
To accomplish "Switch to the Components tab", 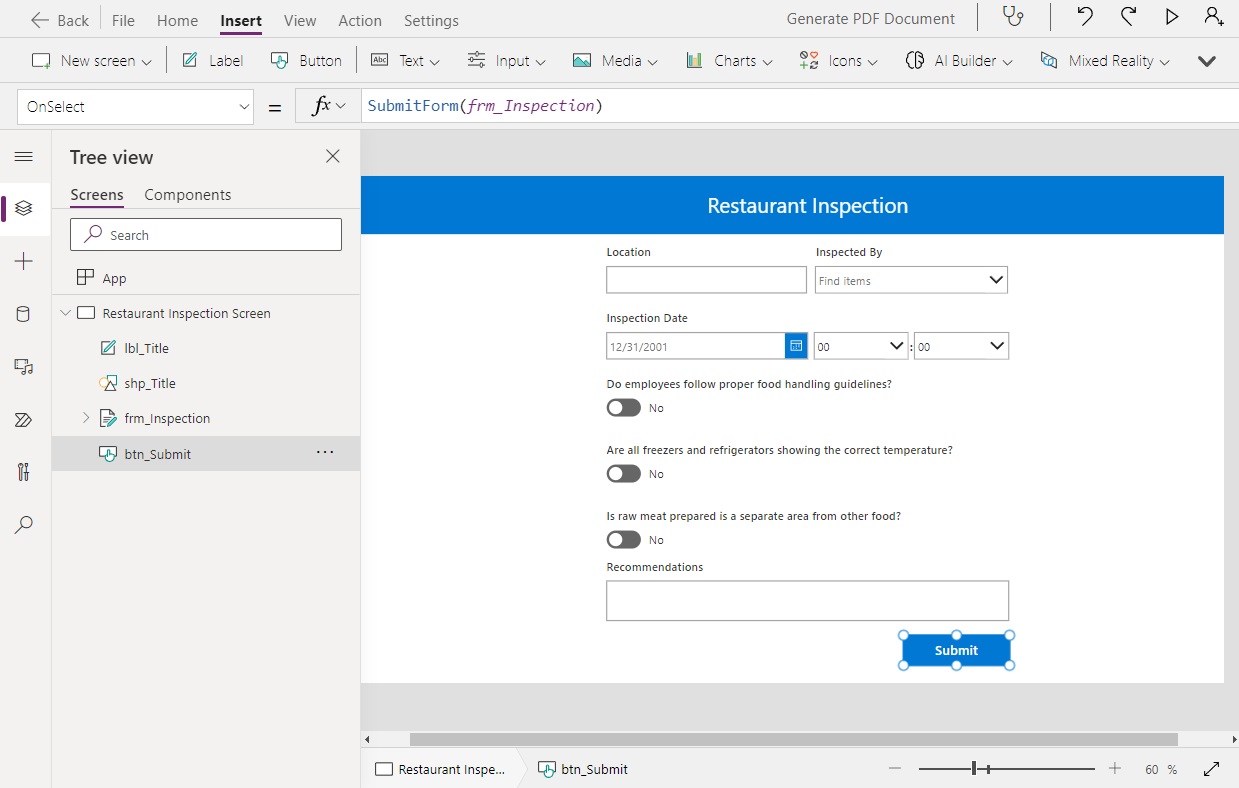I will pos(187,194).
